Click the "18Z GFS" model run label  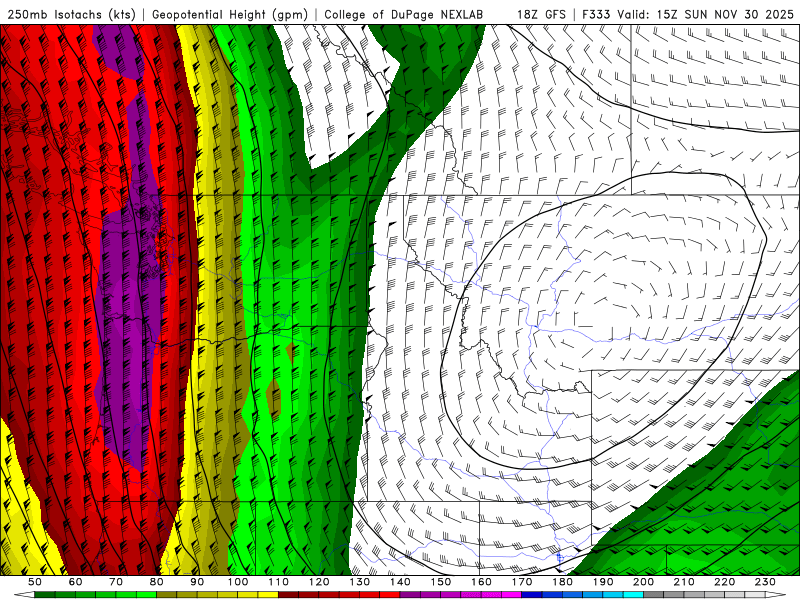[x=541, y=14]
